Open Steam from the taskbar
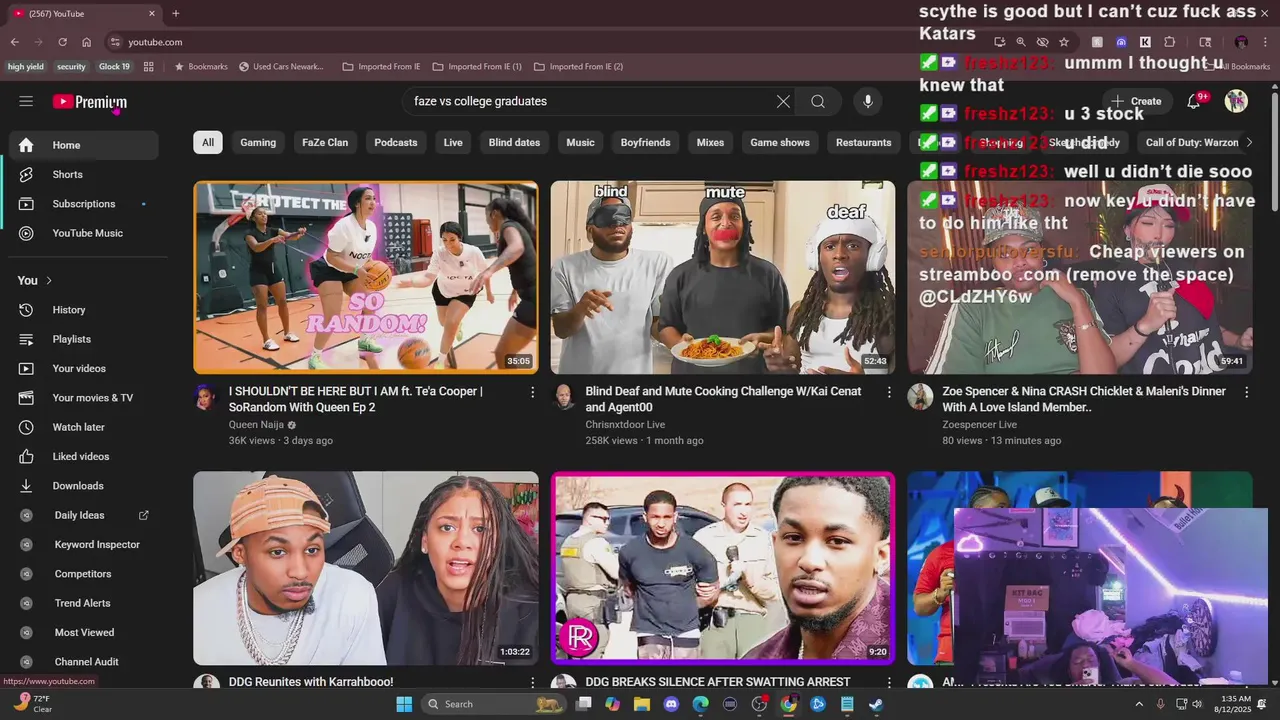The height and width of the screenshot is (720, 1280). click(876, 704)
